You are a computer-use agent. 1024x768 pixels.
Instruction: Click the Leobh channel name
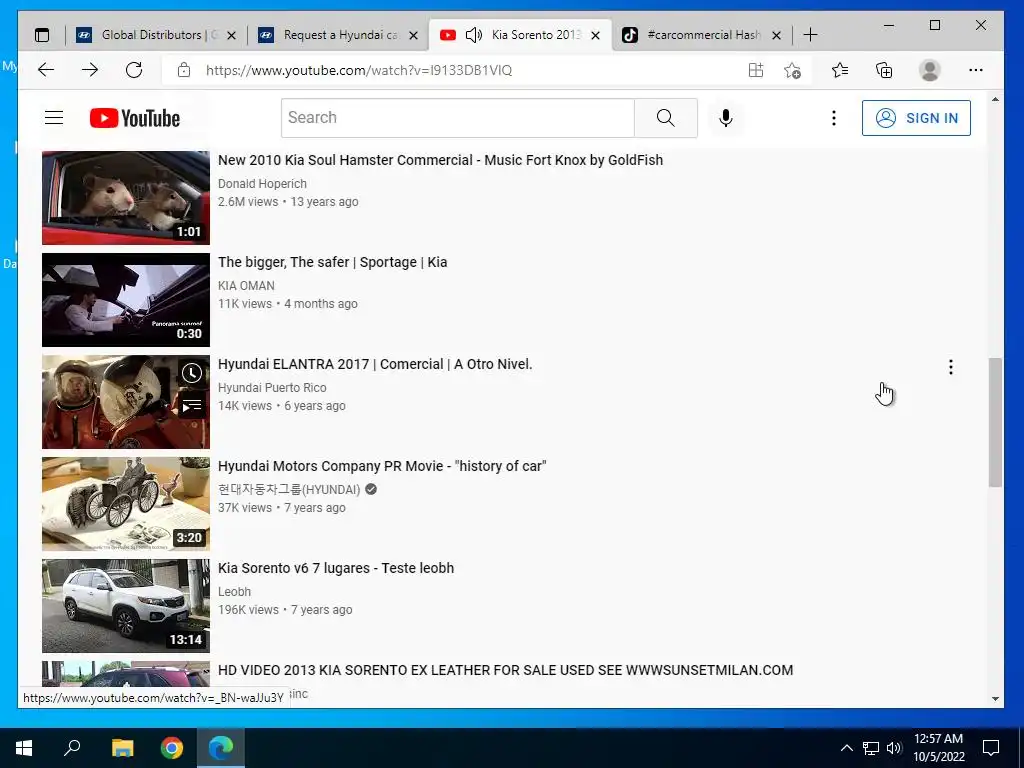pos(234,591)
